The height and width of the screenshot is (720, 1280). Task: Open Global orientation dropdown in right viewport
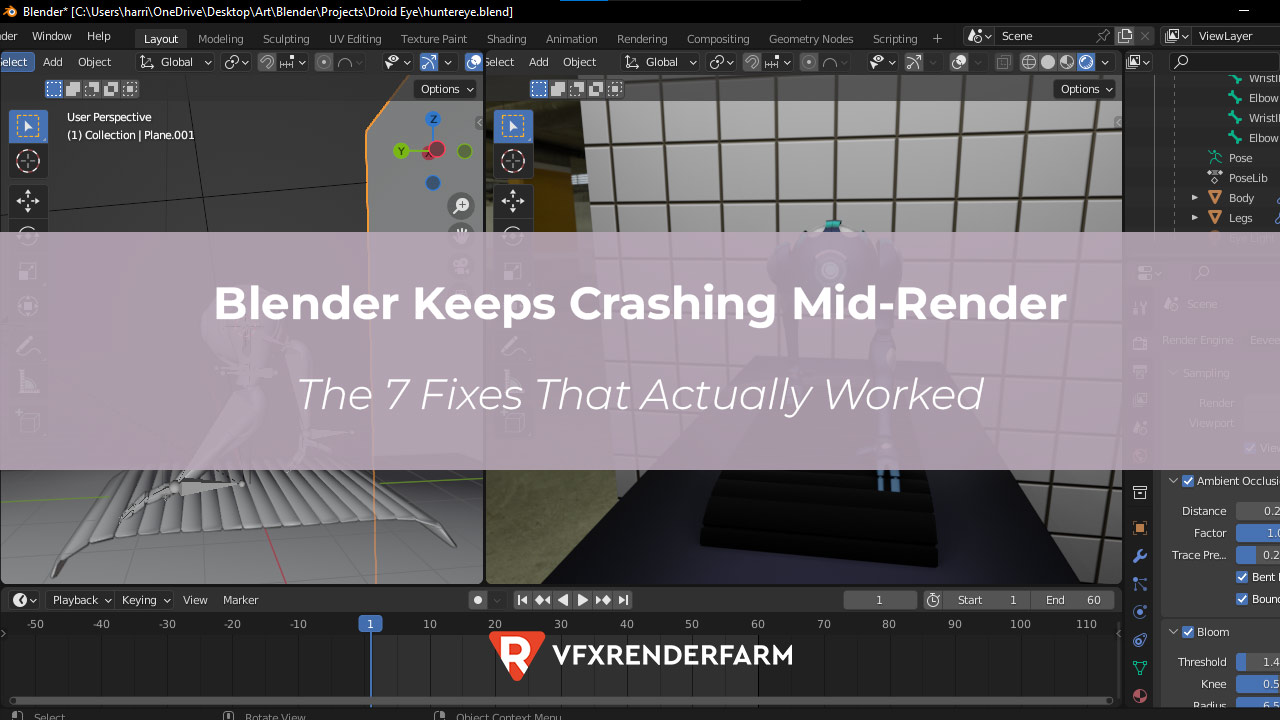click(x=660, y=62)
